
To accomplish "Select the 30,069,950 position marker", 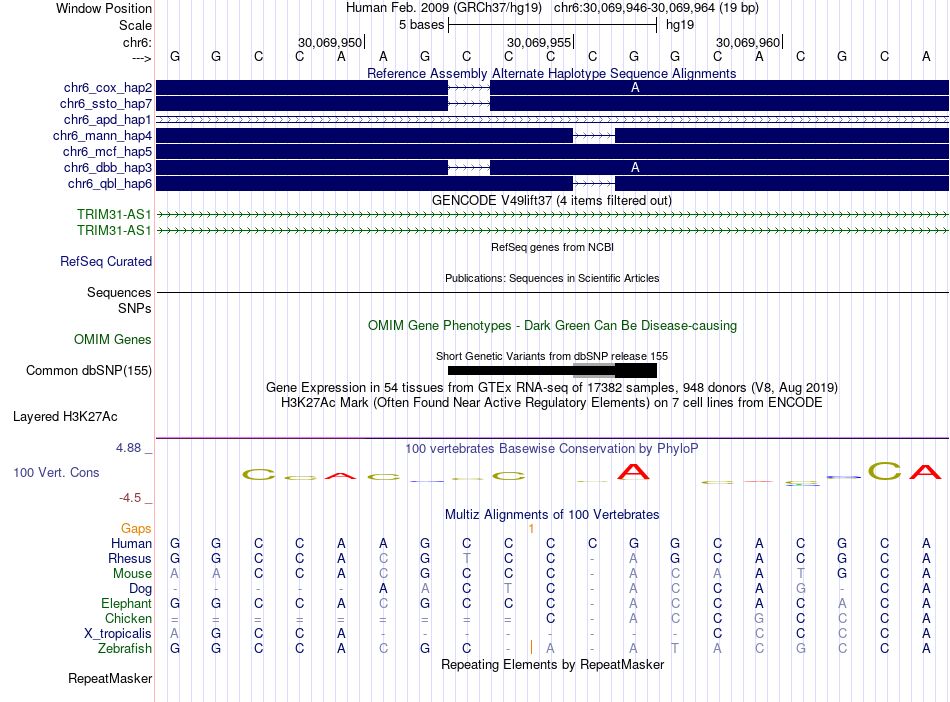I will [331, 42].
